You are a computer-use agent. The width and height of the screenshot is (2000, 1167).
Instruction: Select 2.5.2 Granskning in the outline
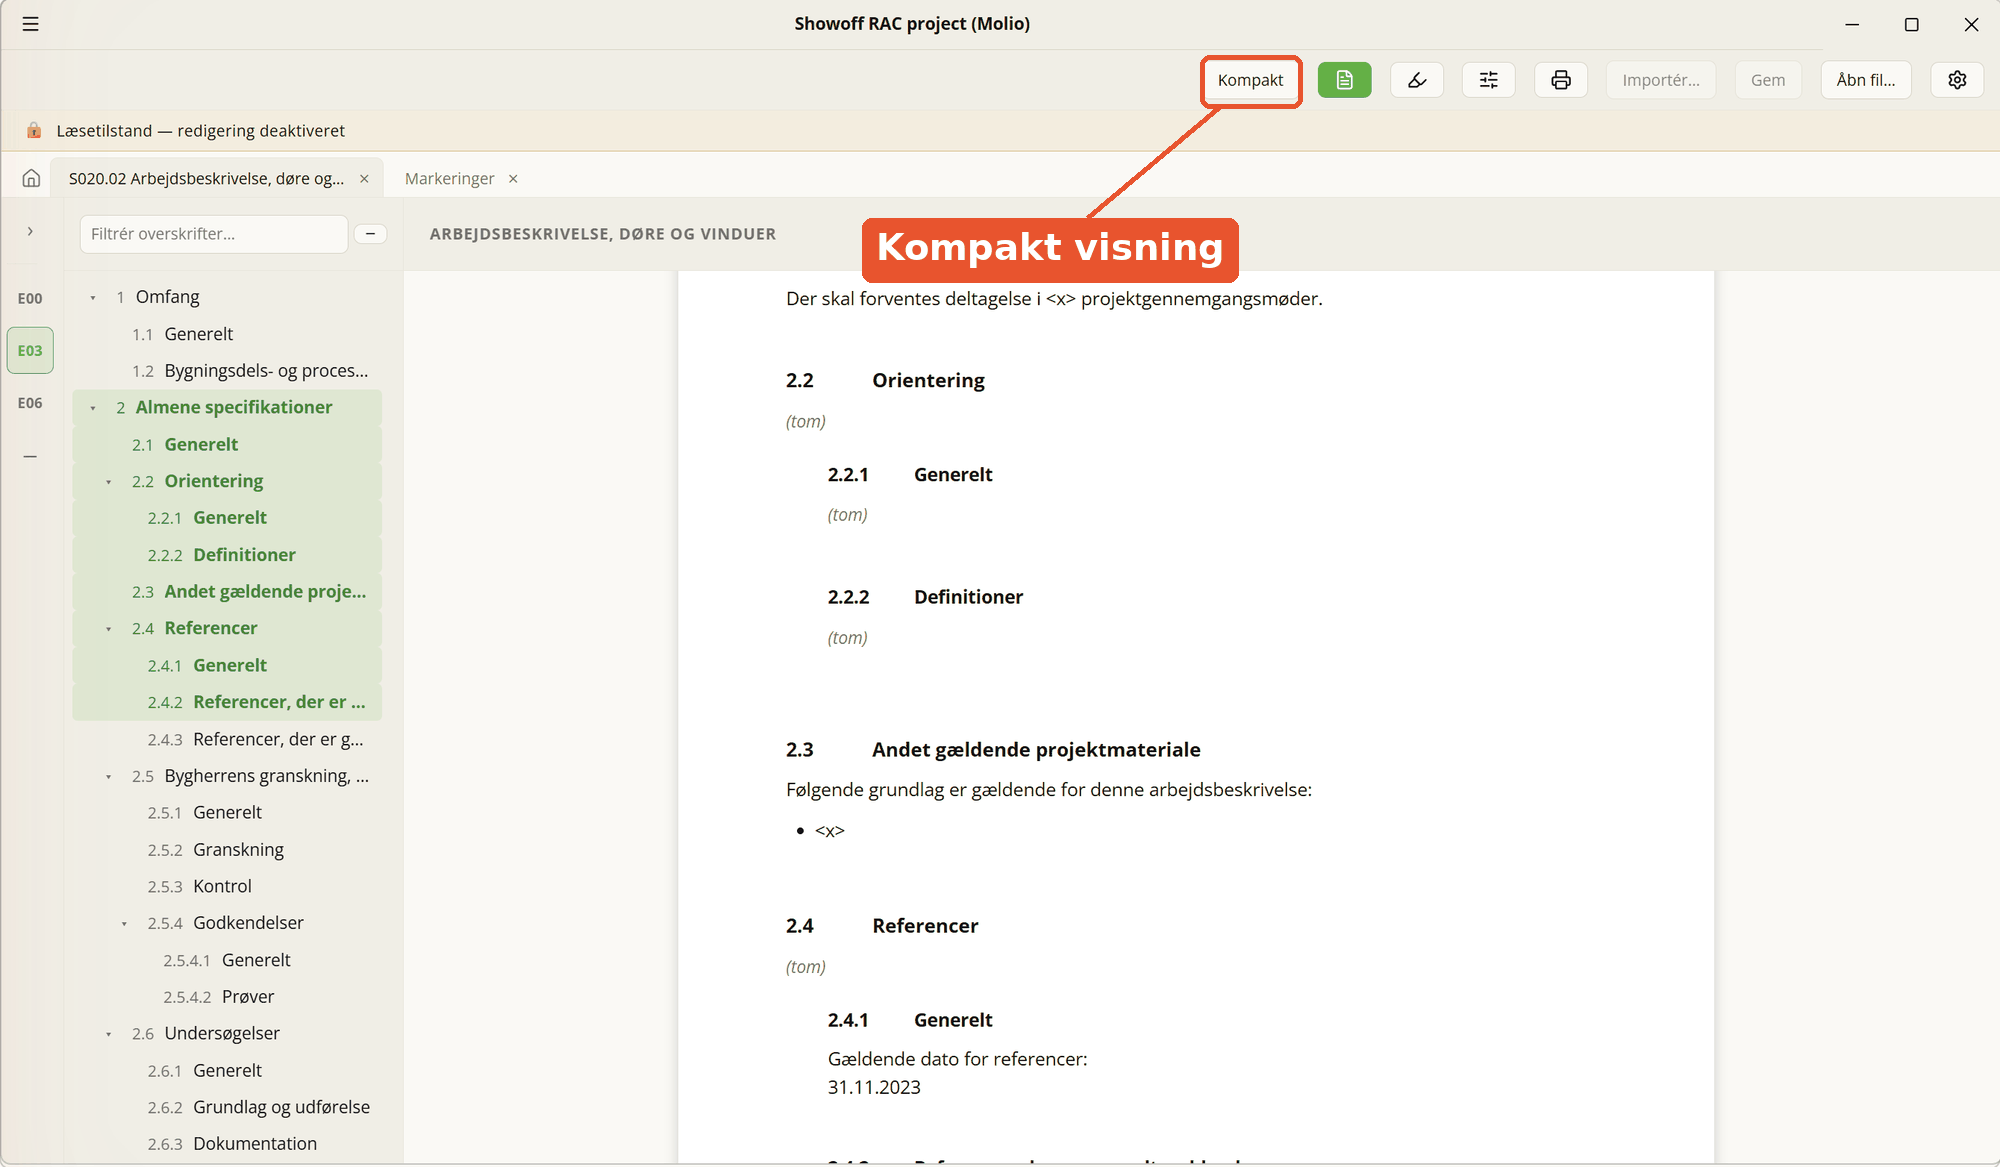[x=228, y=850]
